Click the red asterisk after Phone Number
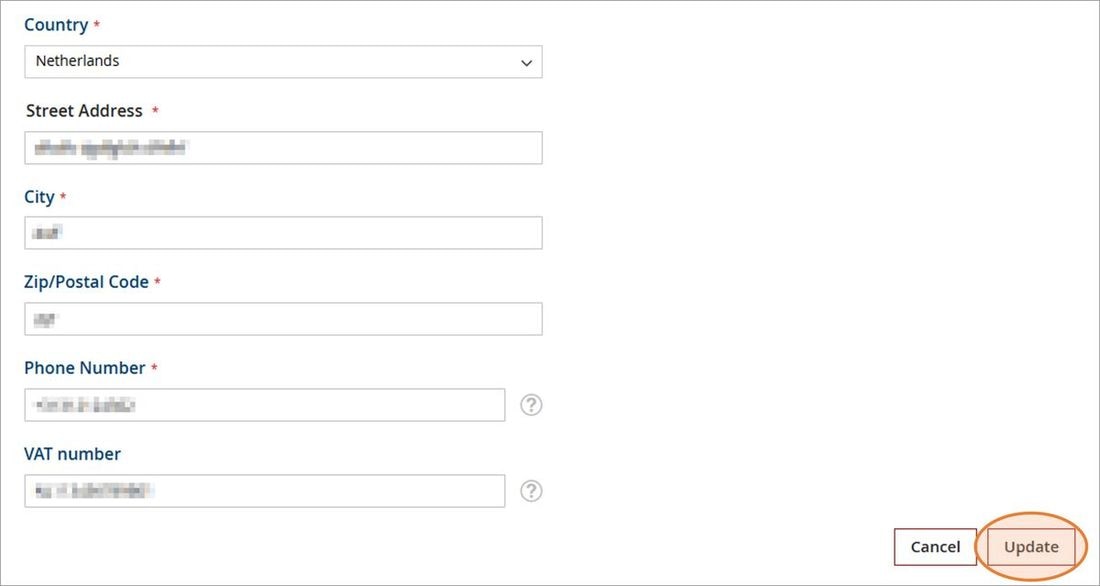1100x586 pixels. [154, 367]
